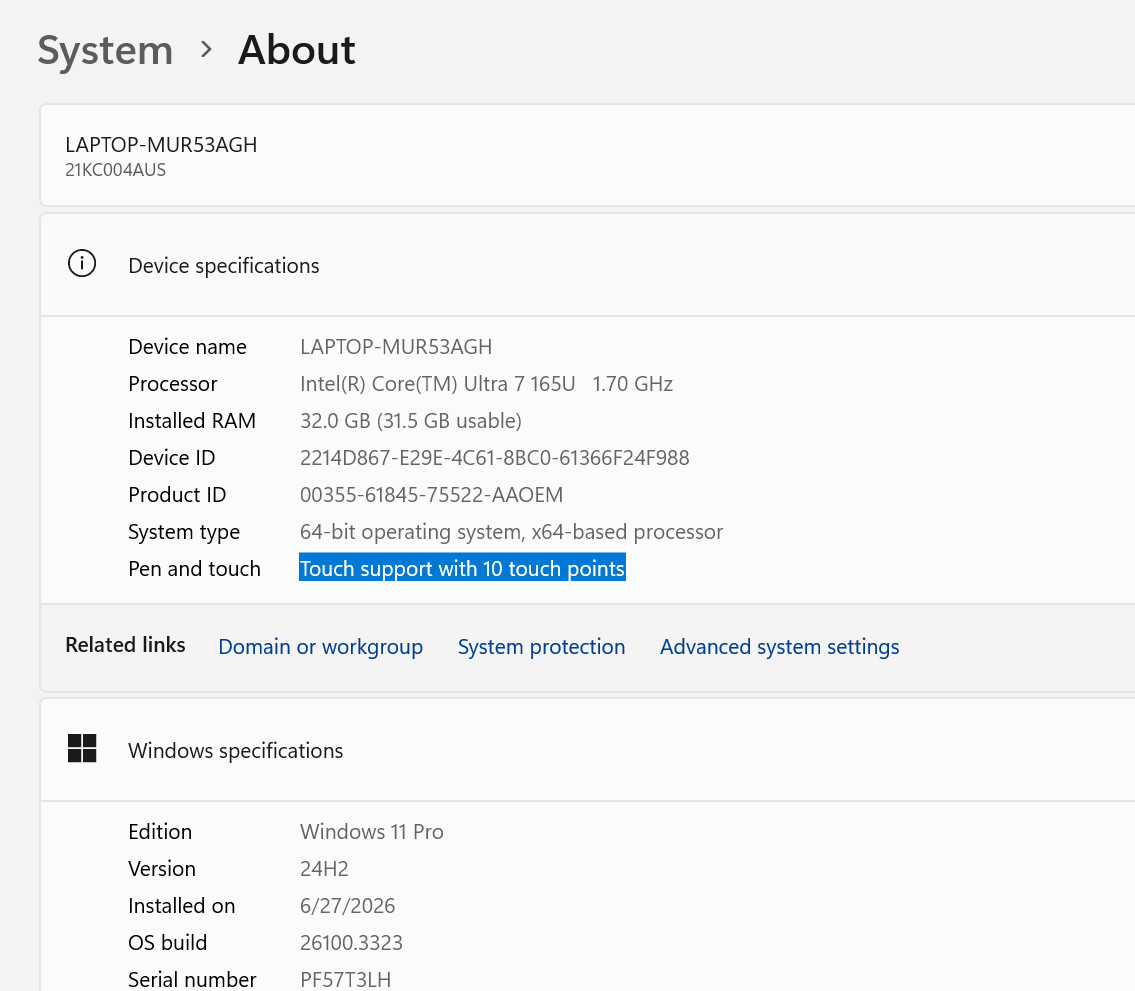
Task: Collapse the Windows specifications section header
Action: 587,750
